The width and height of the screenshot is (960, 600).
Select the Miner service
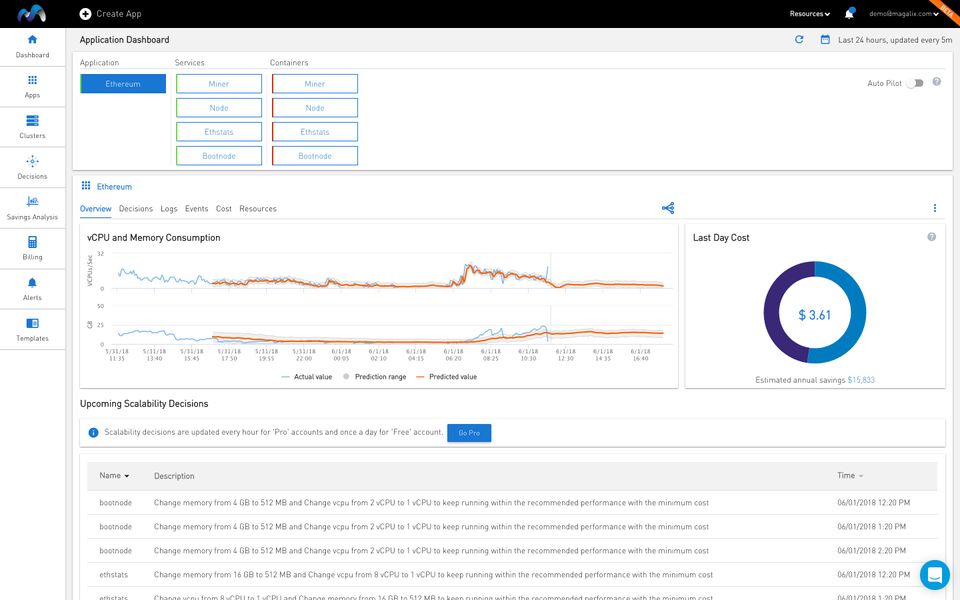click(x=219, y=84)
